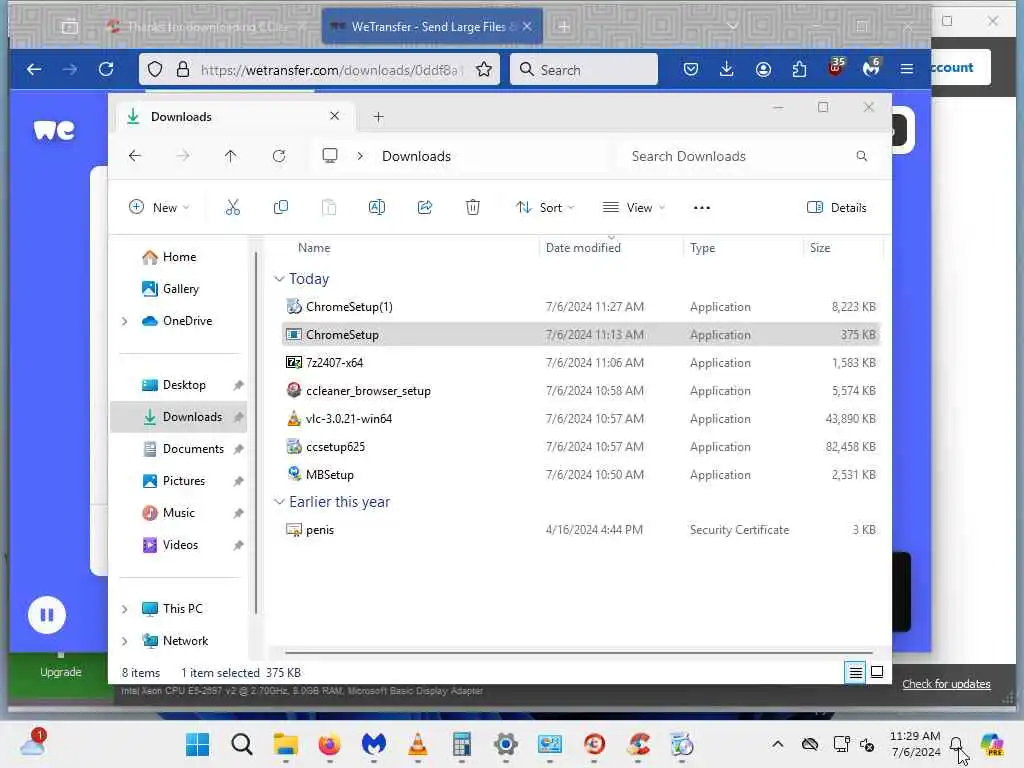Open Firefox from the taskbar
Image resolution: width=1024 pixels, height=768 pixels.
pyautogui.click(x=329, y=744)
